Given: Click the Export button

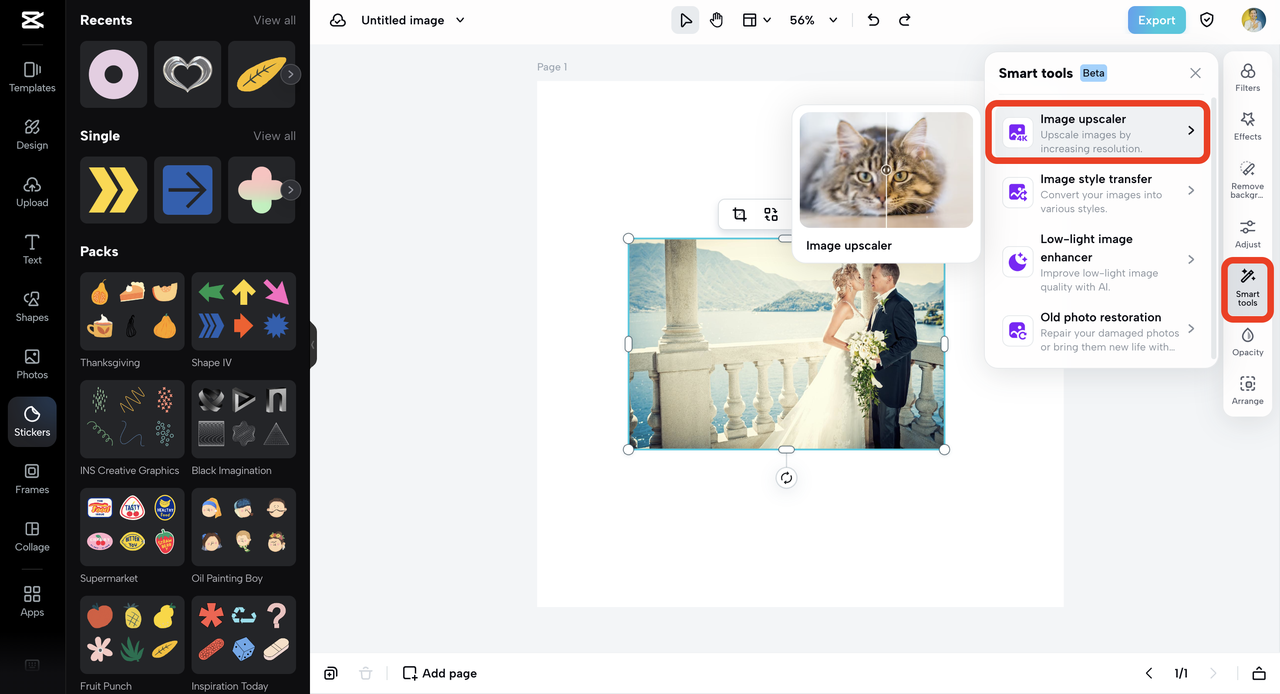Looking at the screenshot, I should tap(1156, 20).
